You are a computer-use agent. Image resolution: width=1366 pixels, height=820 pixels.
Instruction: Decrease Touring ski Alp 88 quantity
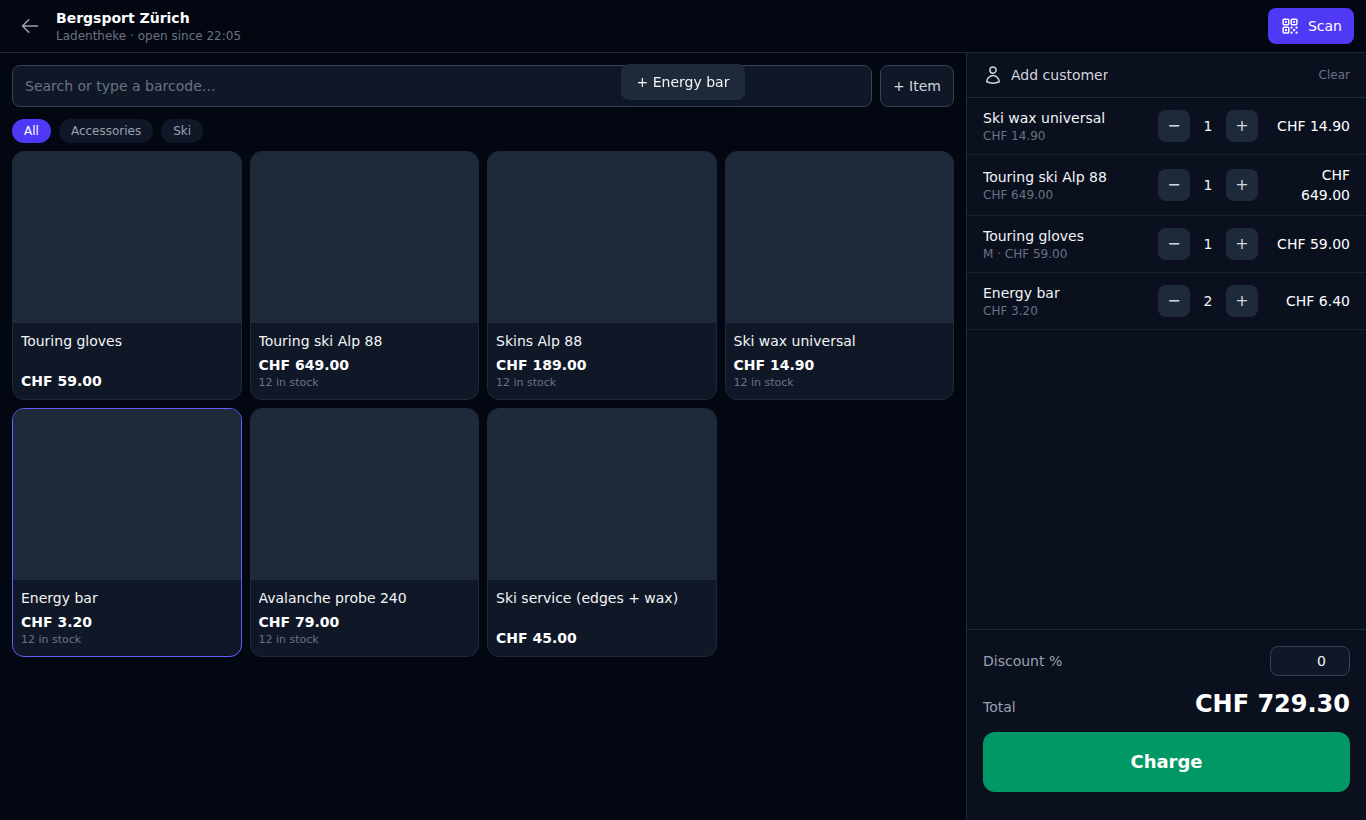pyautogui.click(x=1174, y=185)
